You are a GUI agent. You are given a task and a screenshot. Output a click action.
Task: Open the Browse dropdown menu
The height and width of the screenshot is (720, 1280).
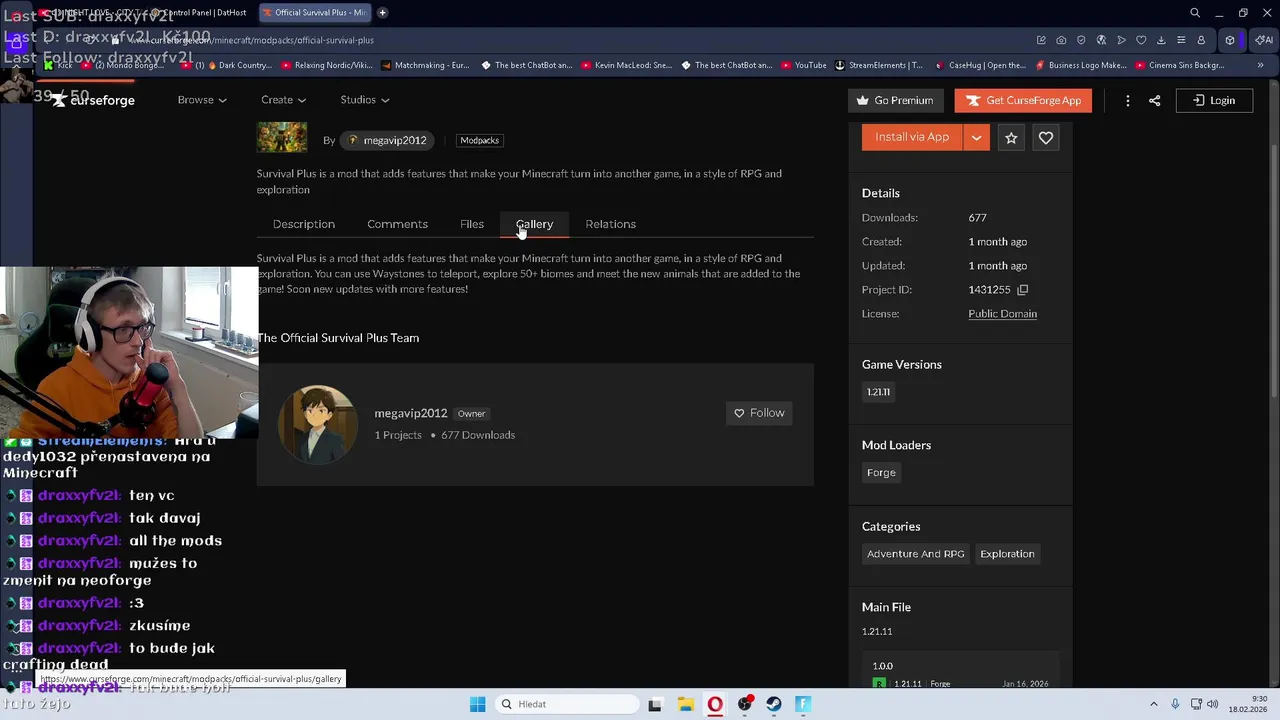(x=202, y=100)
